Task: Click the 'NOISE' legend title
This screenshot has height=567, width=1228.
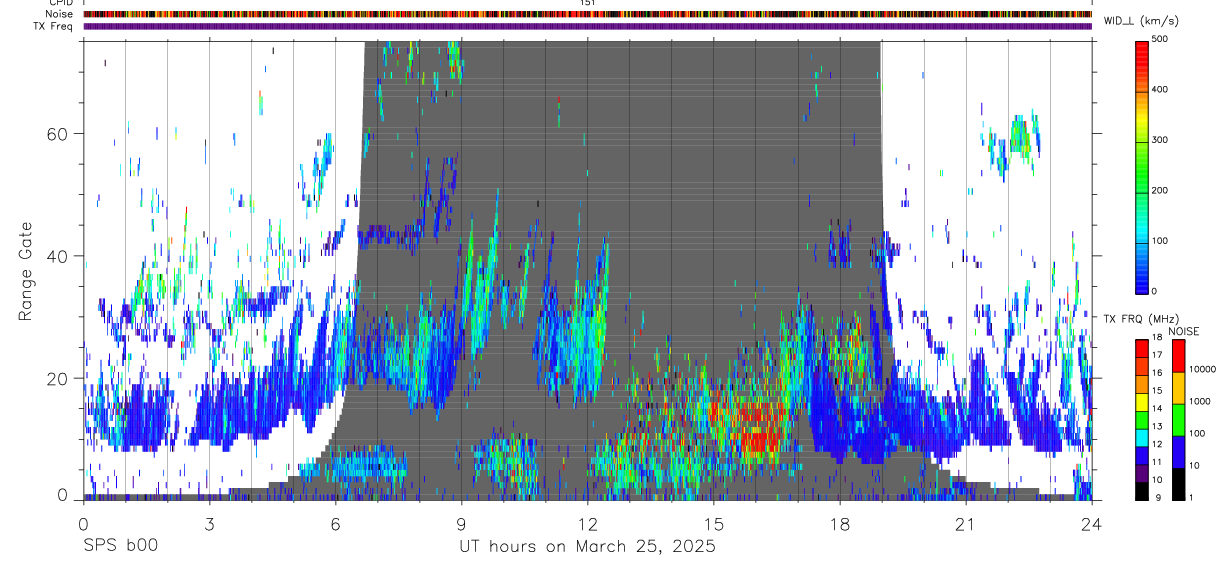Action: click(1185, 331)
